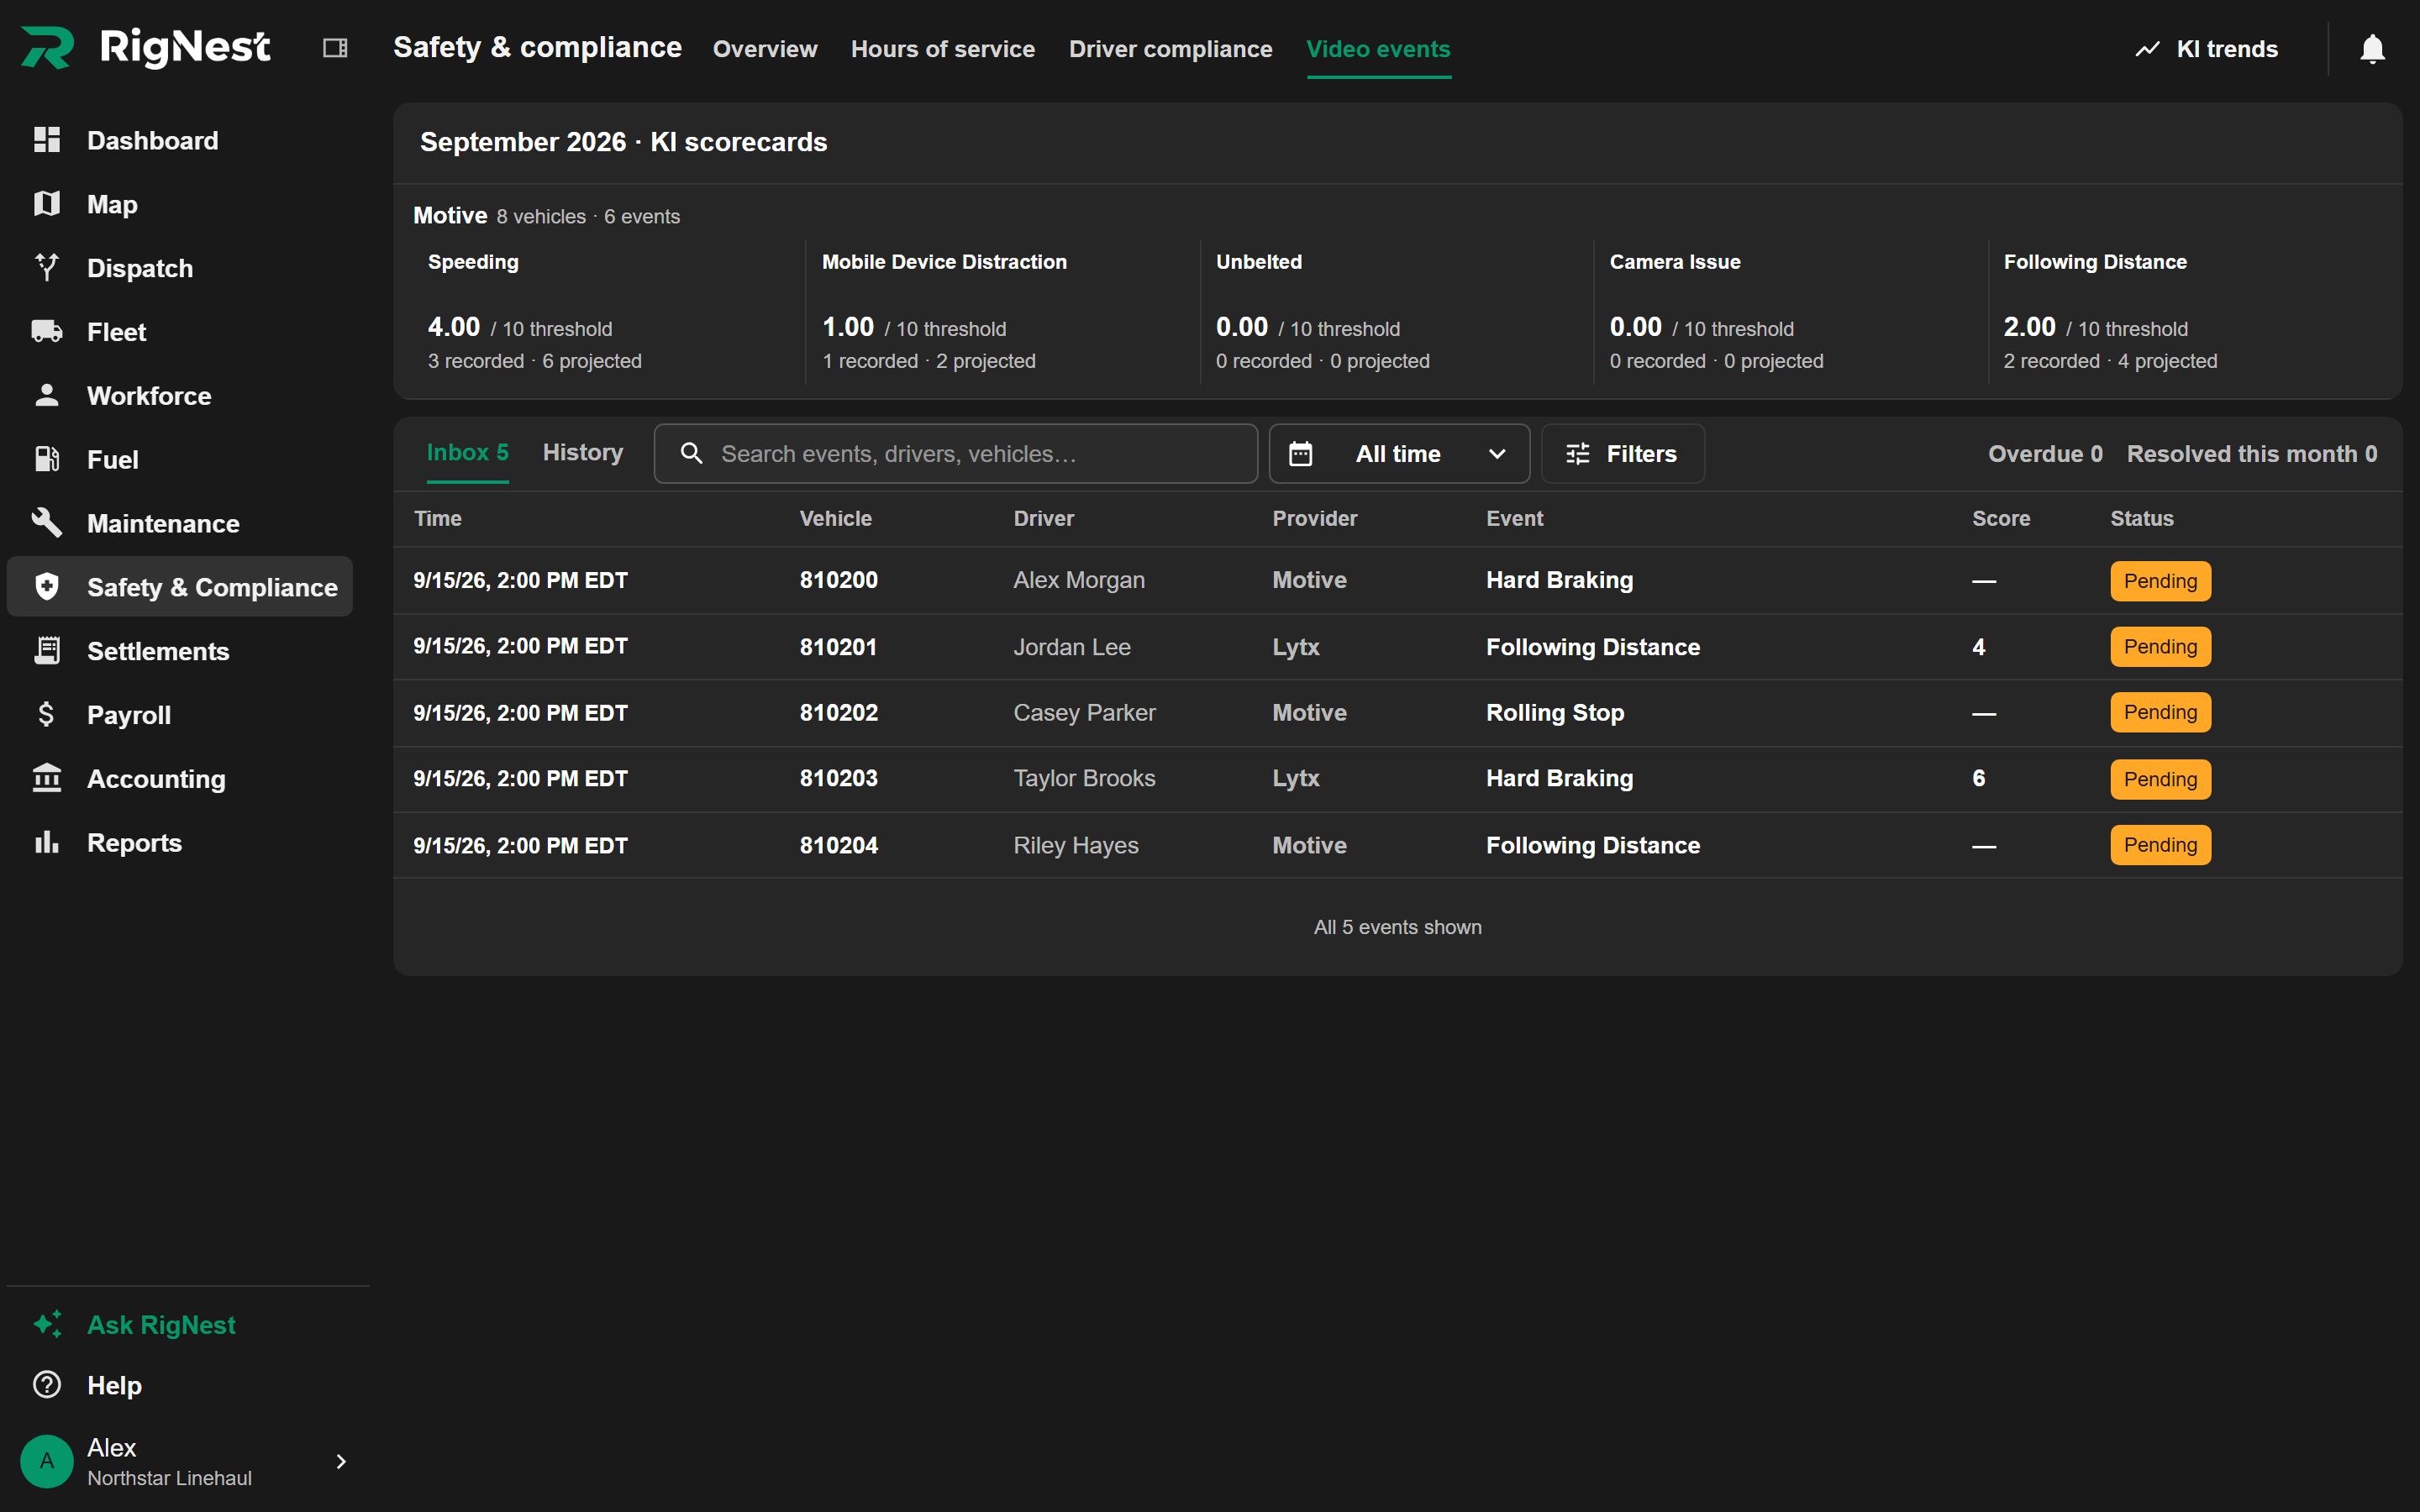This screenshot has width=2420, height=1512.
Task: Focus the search events input field
Action: pos(955,454)
